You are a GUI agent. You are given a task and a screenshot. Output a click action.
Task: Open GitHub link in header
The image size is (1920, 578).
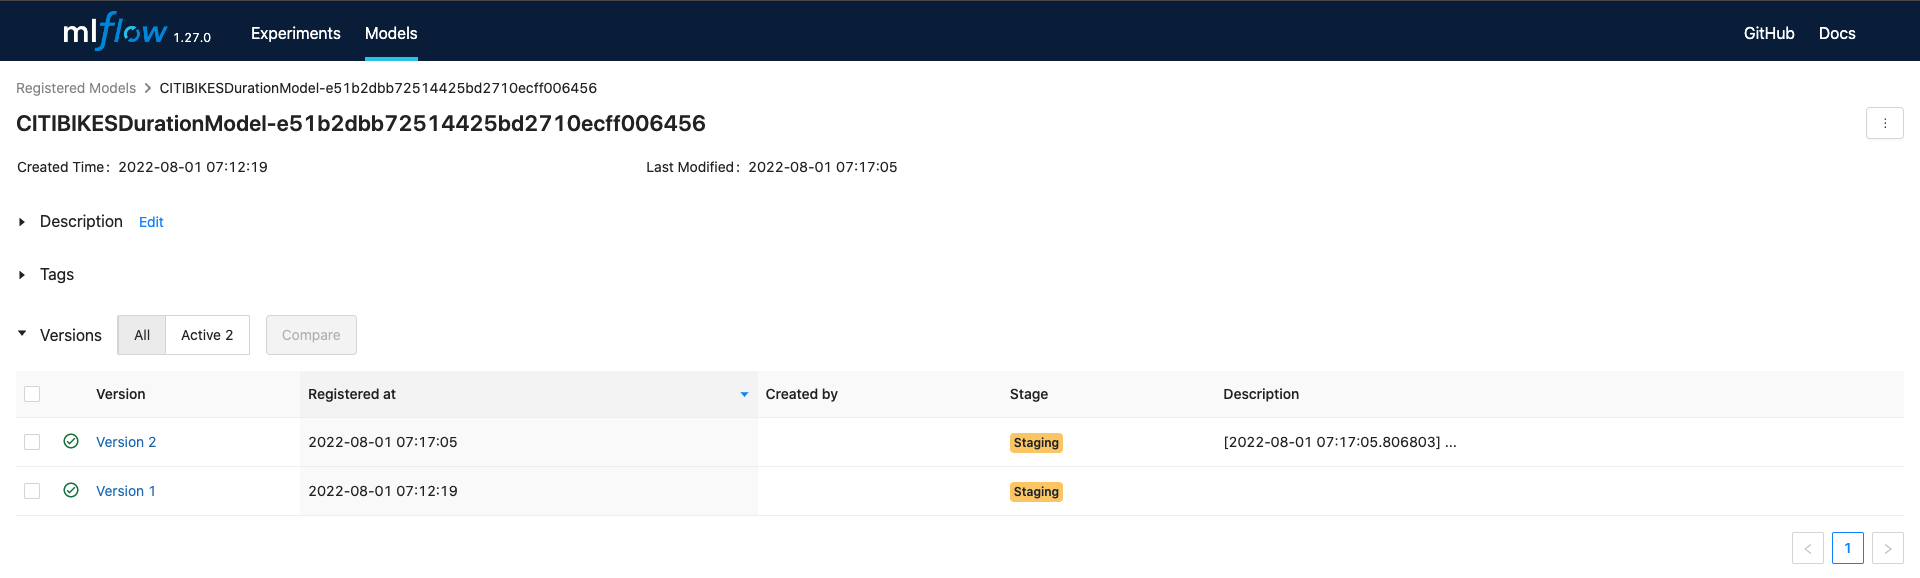click(1769, 33)
